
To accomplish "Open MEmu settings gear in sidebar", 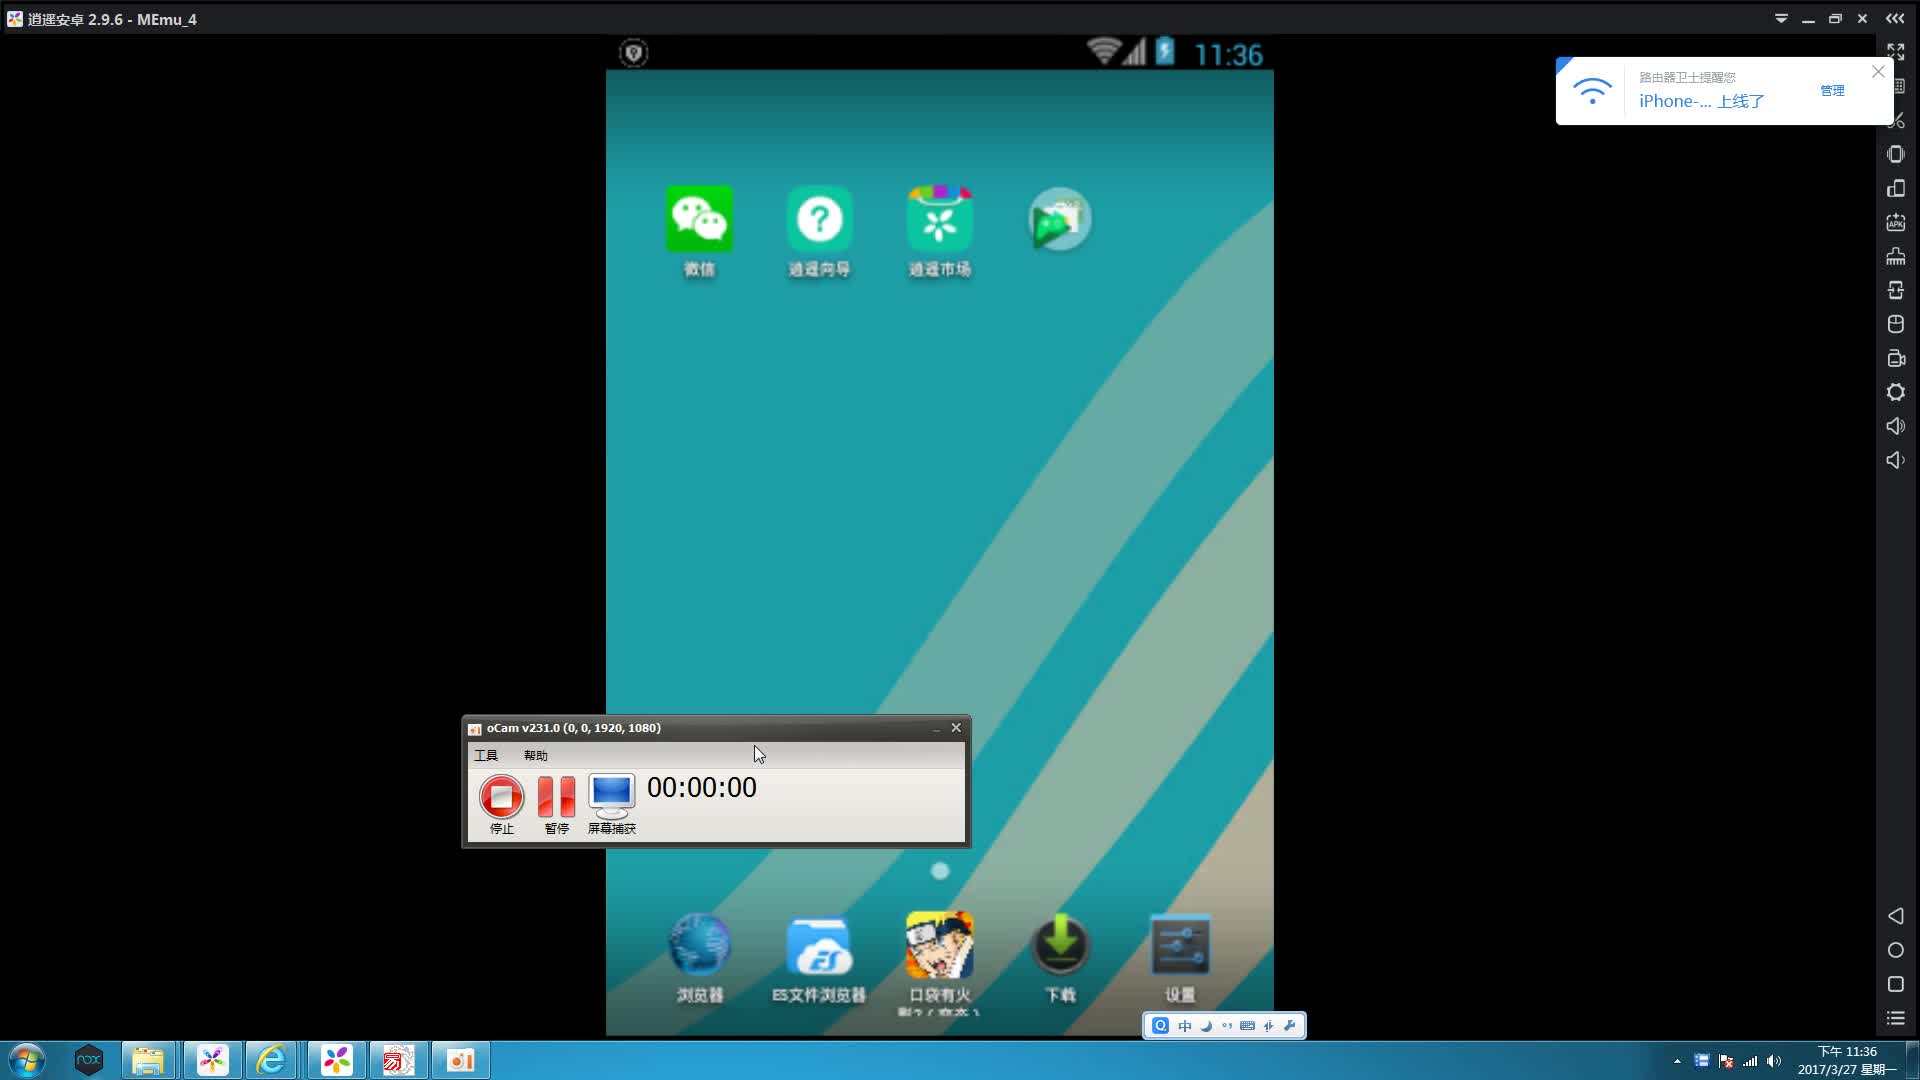I will coord(1895,392).
